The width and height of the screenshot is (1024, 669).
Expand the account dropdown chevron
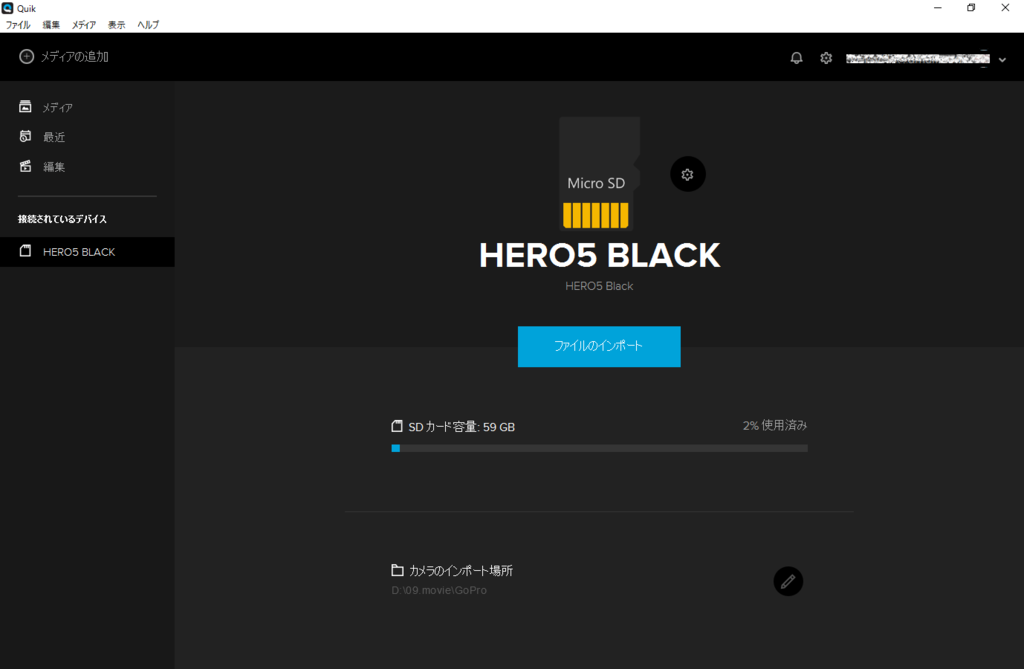1002,60
